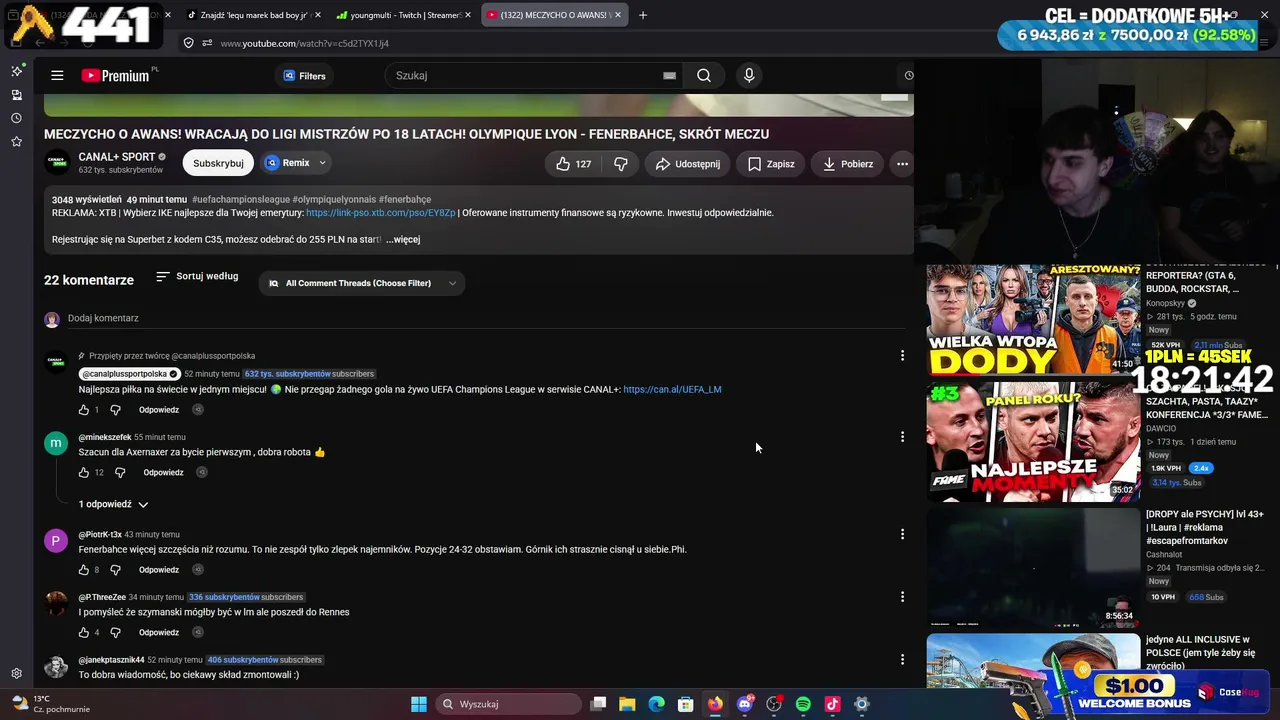The width and height of the screenshot is (1280, 720).
Task: Open options menu for @janekptasznik44 comment
Action: pyautogui.click(x=902, y=660)
